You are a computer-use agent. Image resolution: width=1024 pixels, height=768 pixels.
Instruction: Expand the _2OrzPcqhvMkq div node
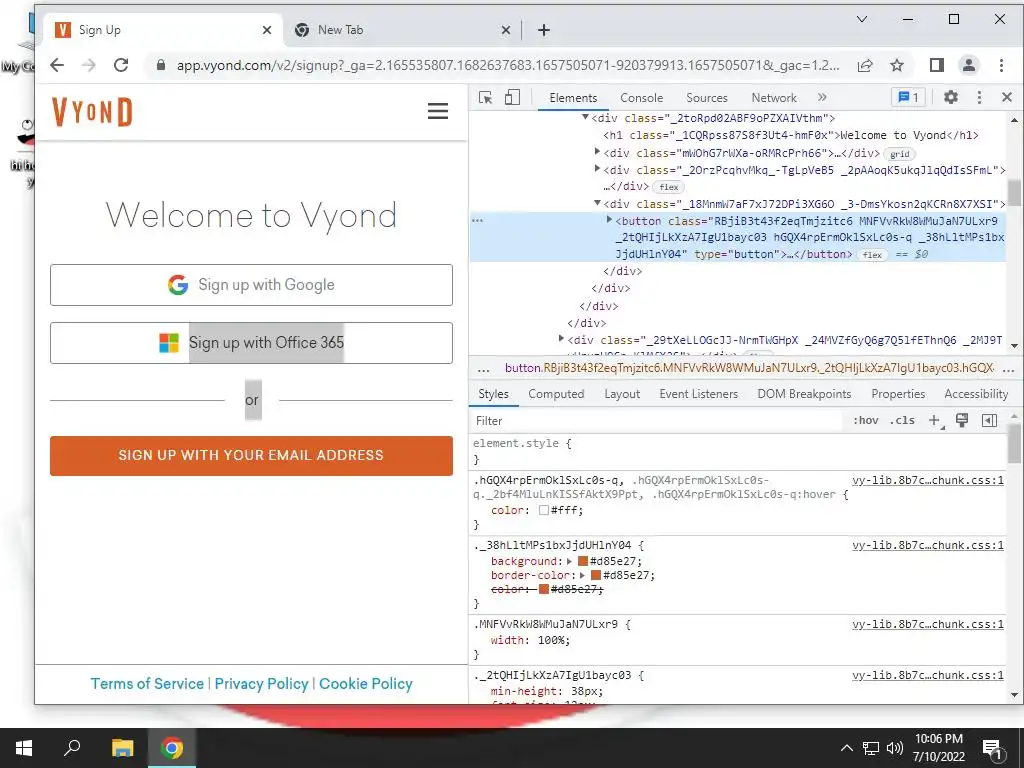[597, 168]
